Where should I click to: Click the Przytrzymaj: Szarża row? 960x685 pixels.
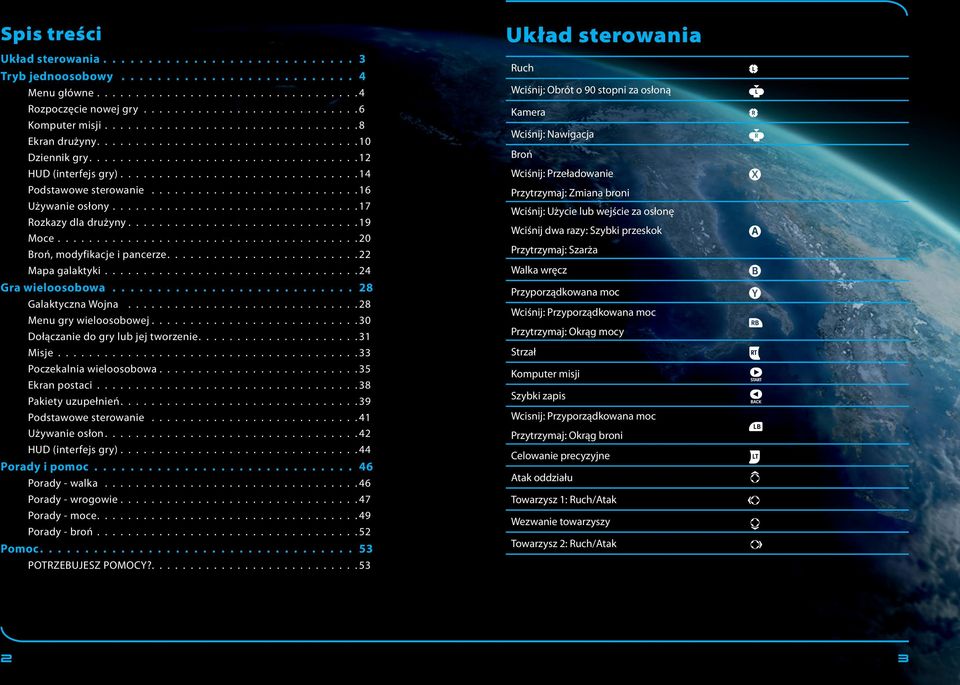point(554,250)
